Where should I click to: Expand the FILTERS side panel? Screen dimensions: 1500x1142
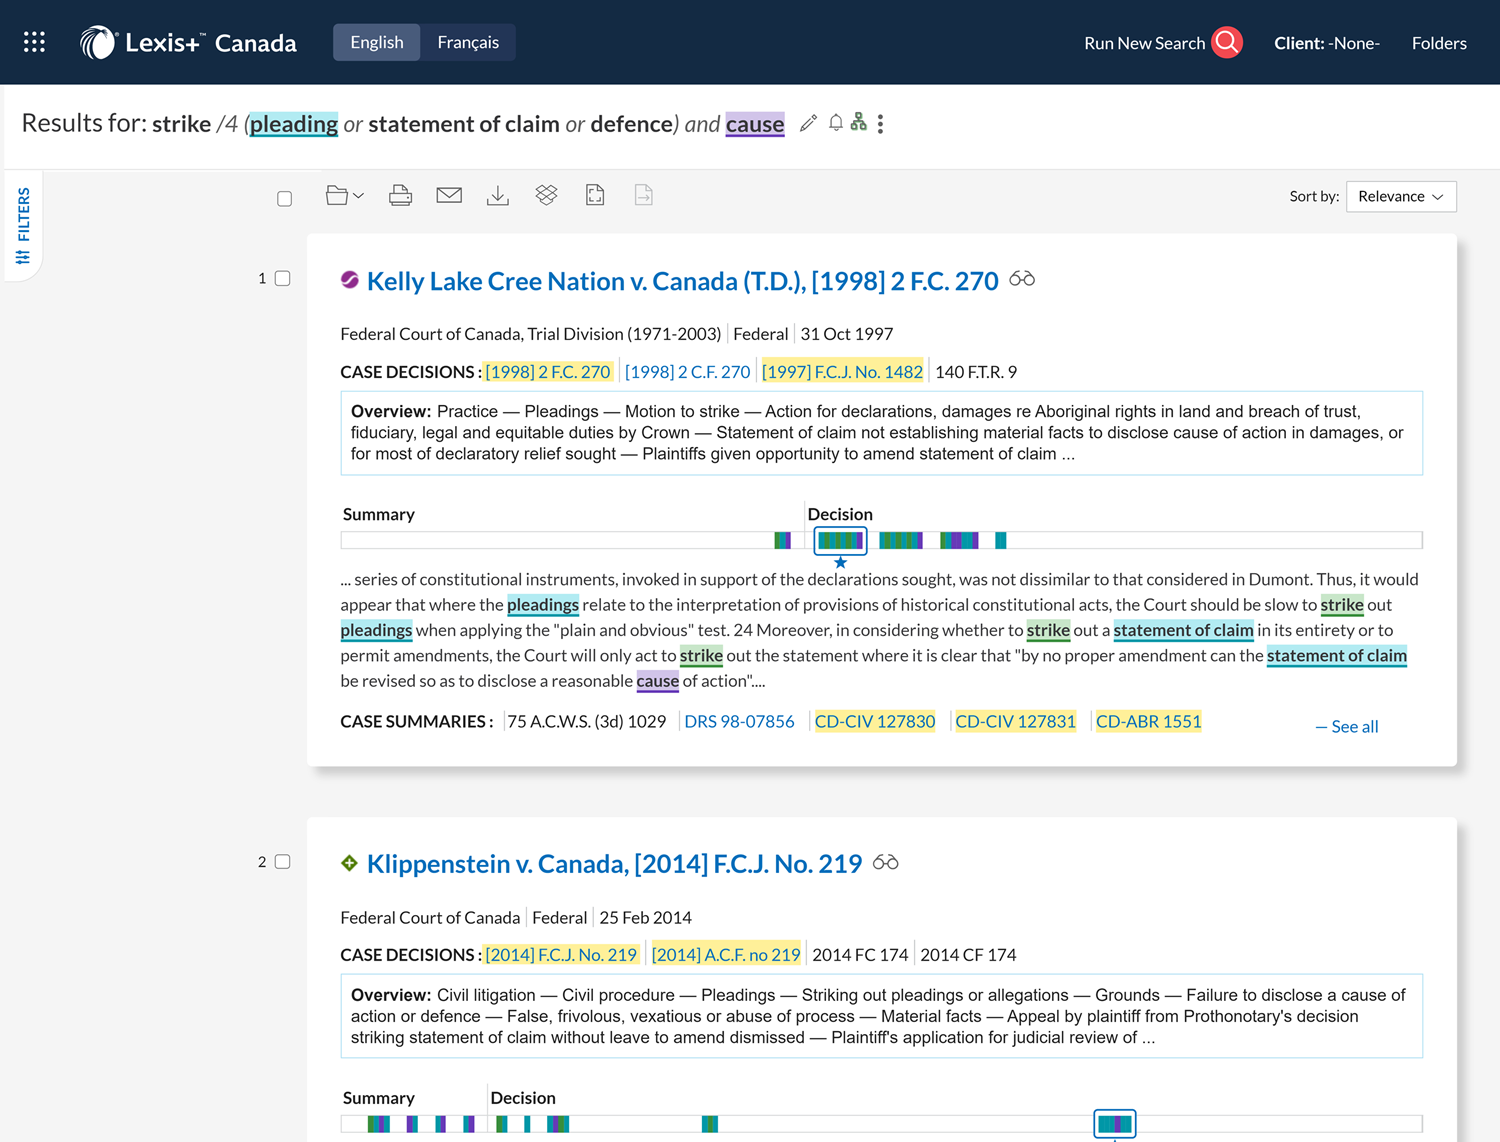point(23,225)
